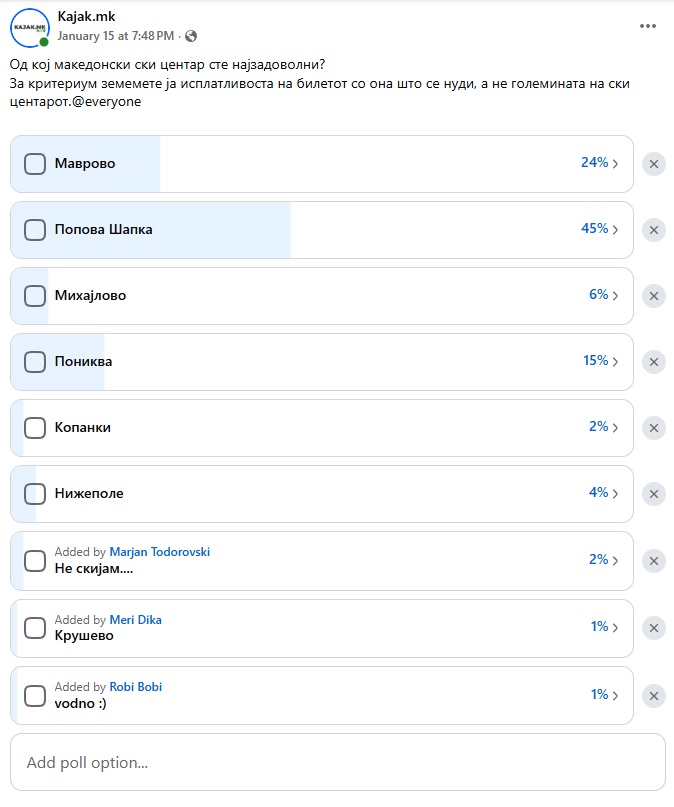Click the Kajak.mk profile picture
The width and height of the screenshot is (674, 807).
pos(29,27)
